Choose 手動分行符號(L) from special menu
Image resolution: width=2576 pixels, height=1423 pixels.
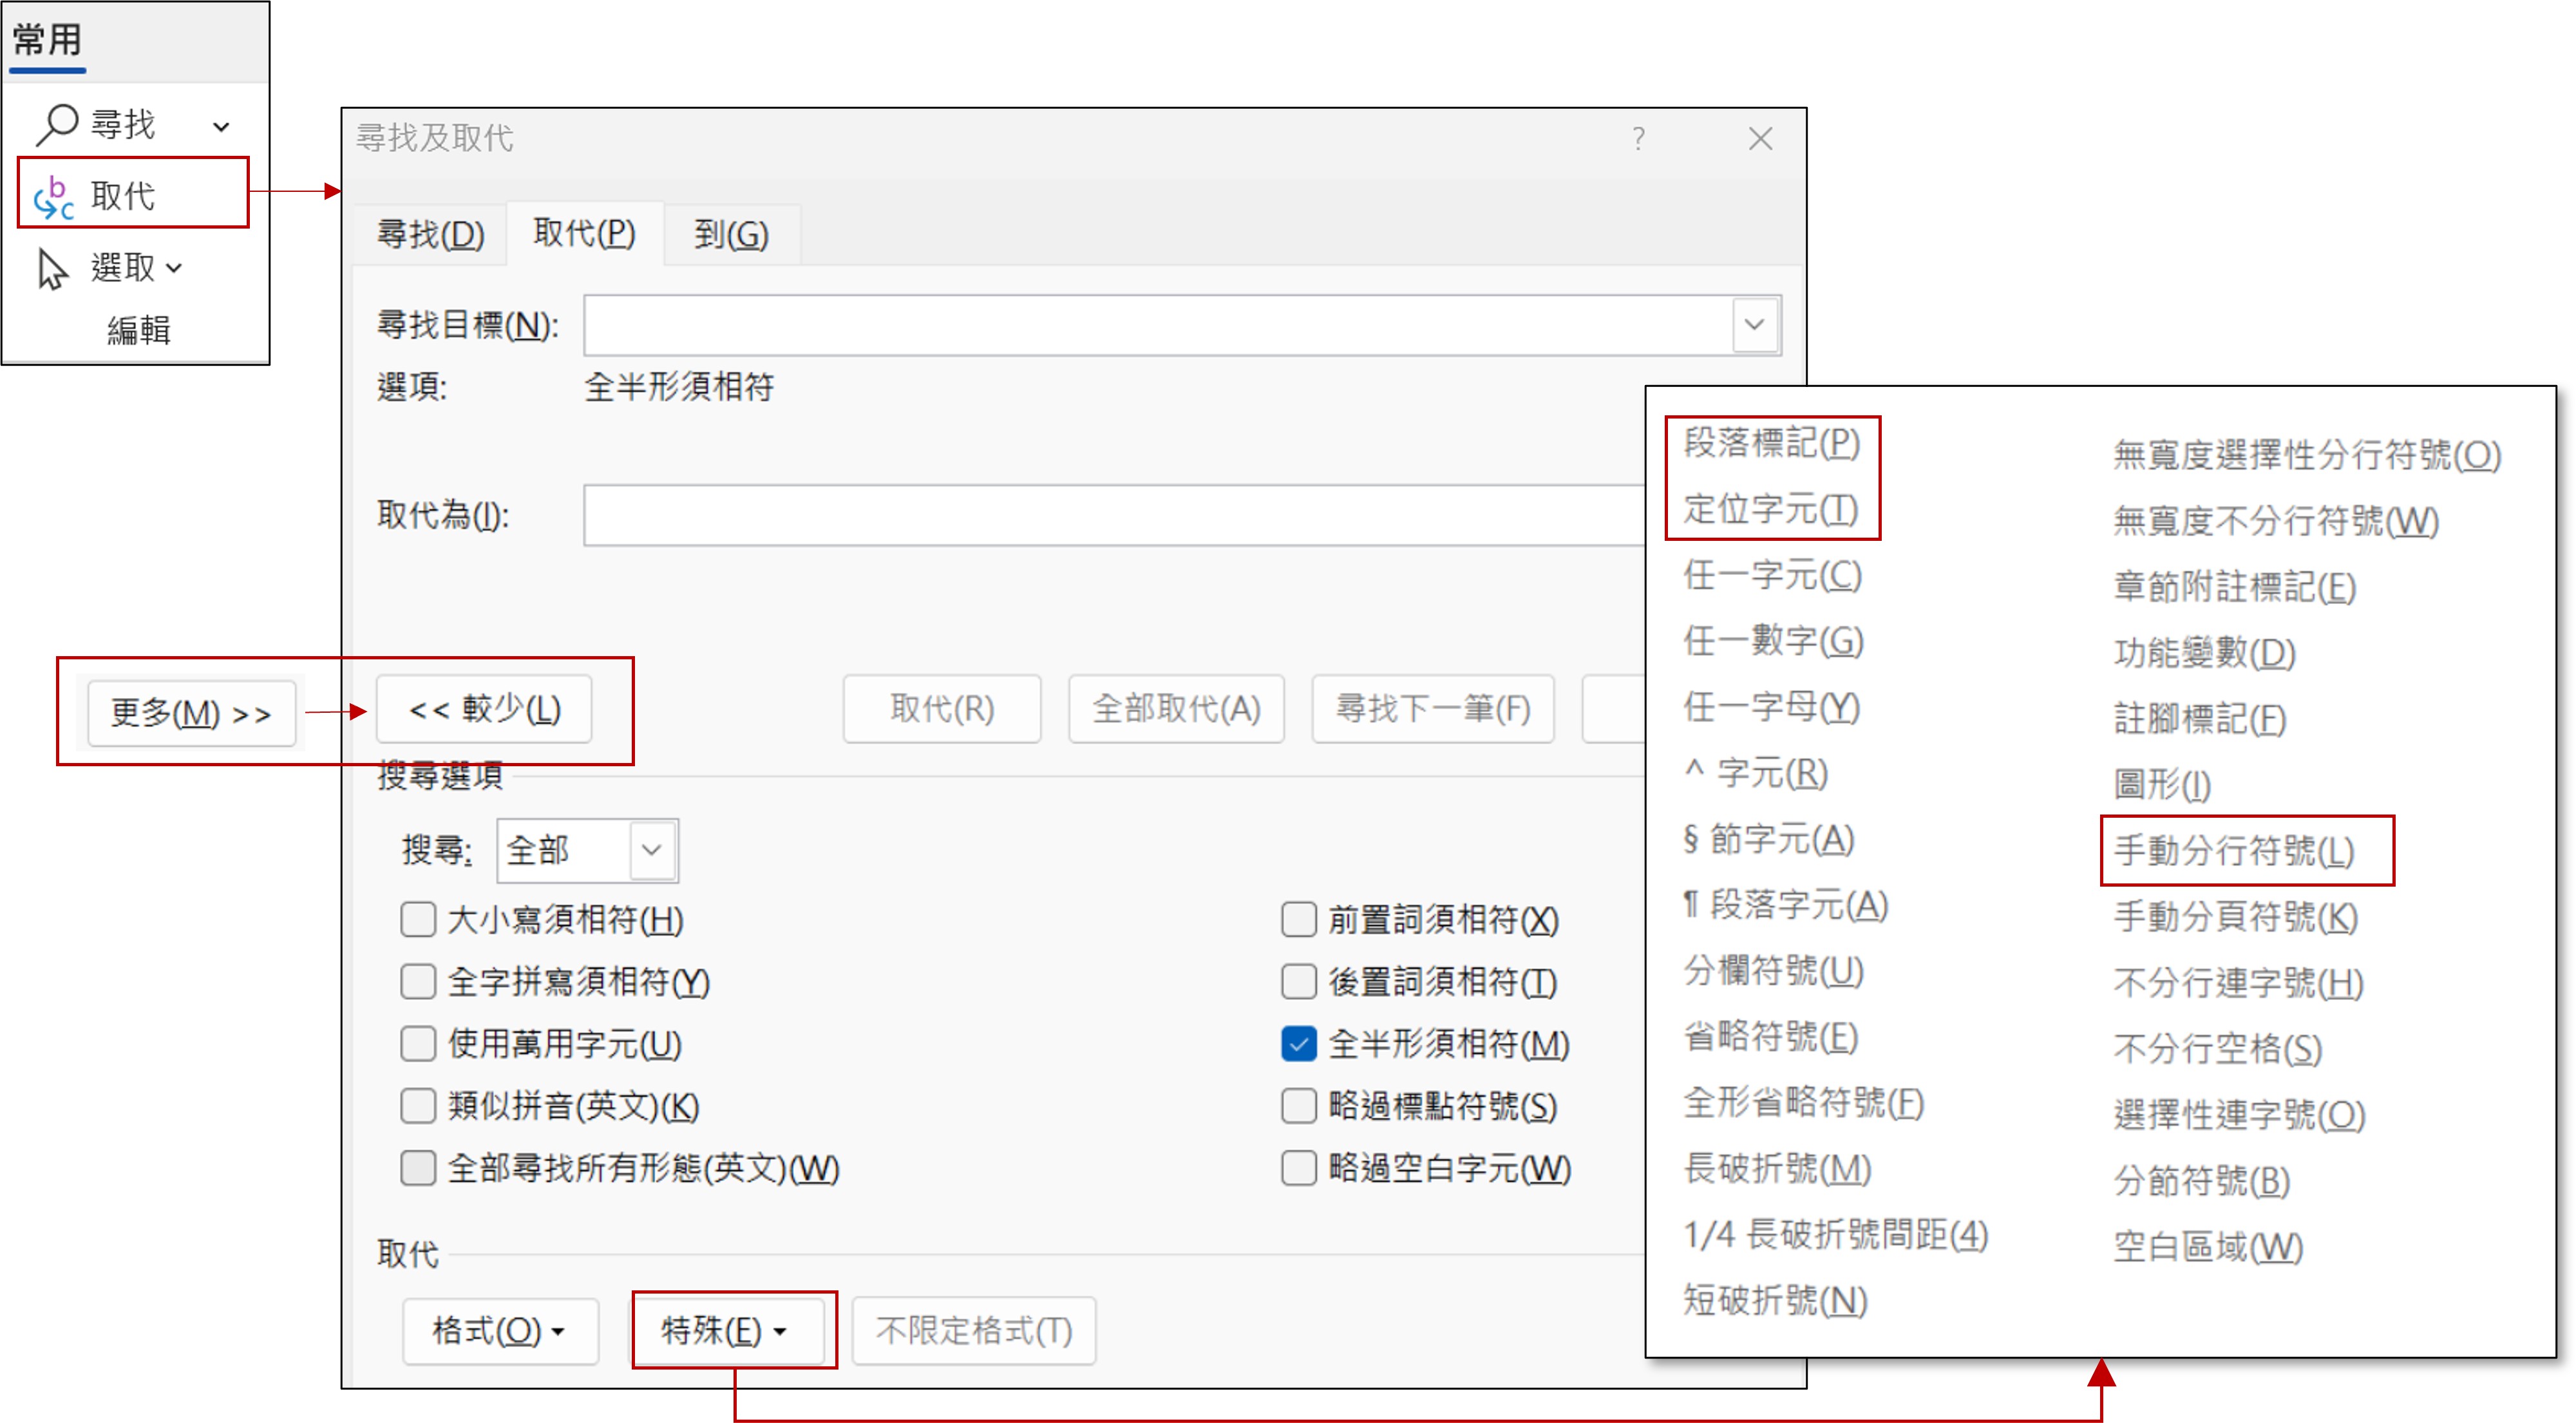pos(2234,851)
